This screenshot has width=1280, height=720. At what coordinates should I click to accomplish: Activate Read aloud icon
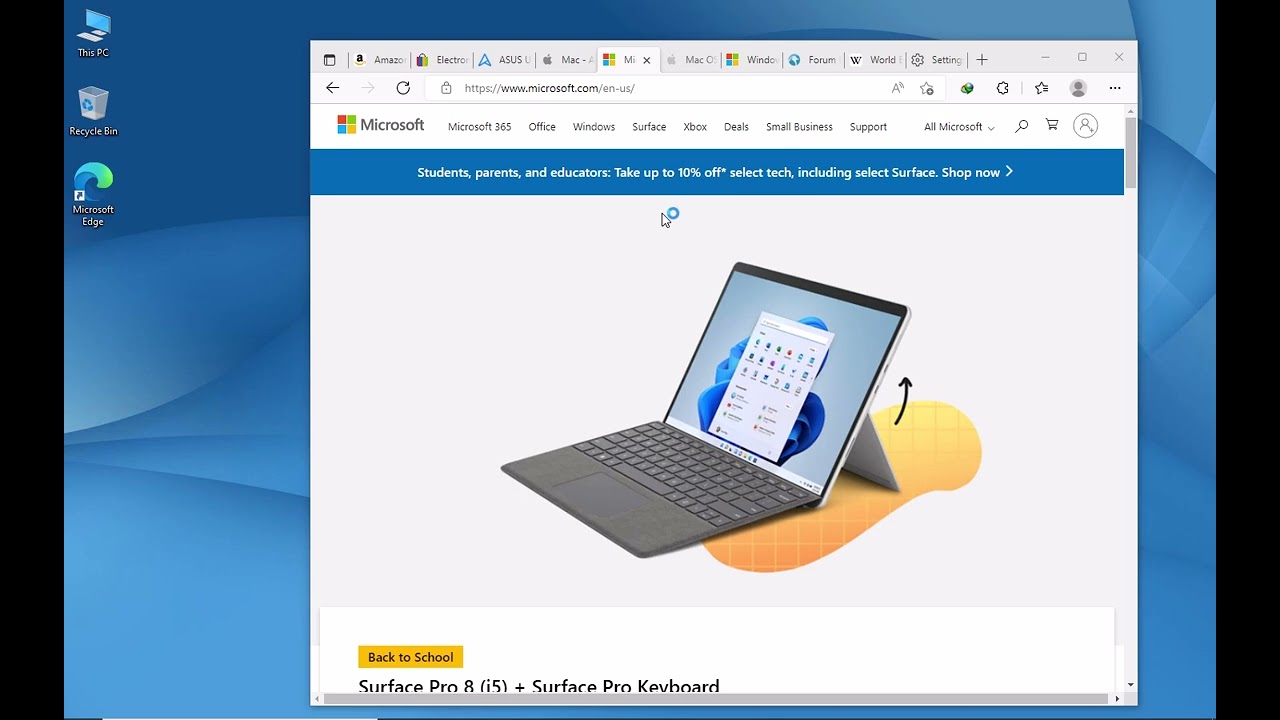coord(898,88)
